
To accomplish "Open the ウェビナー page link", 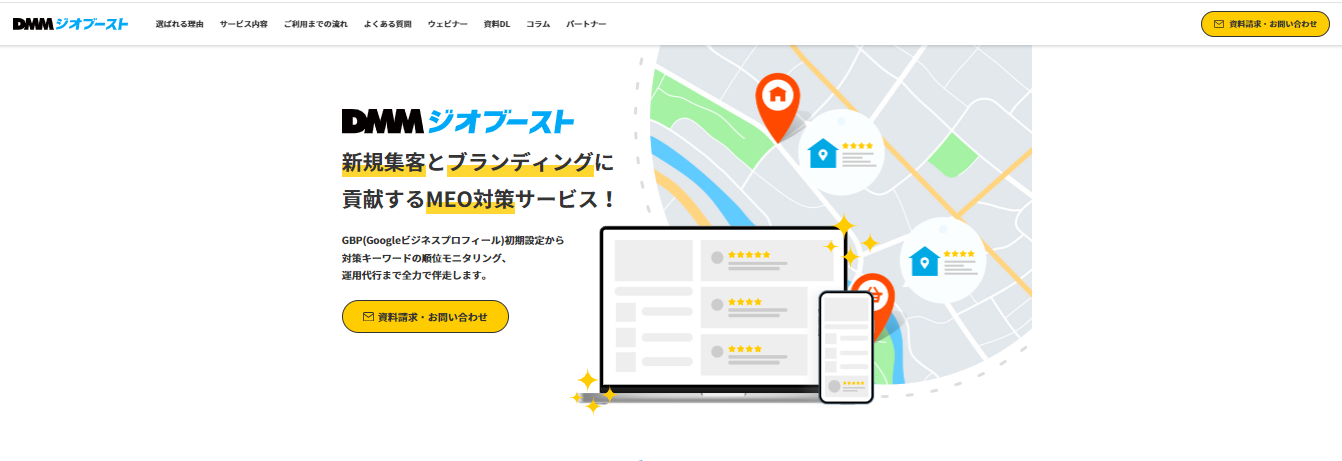I will 447,23.
